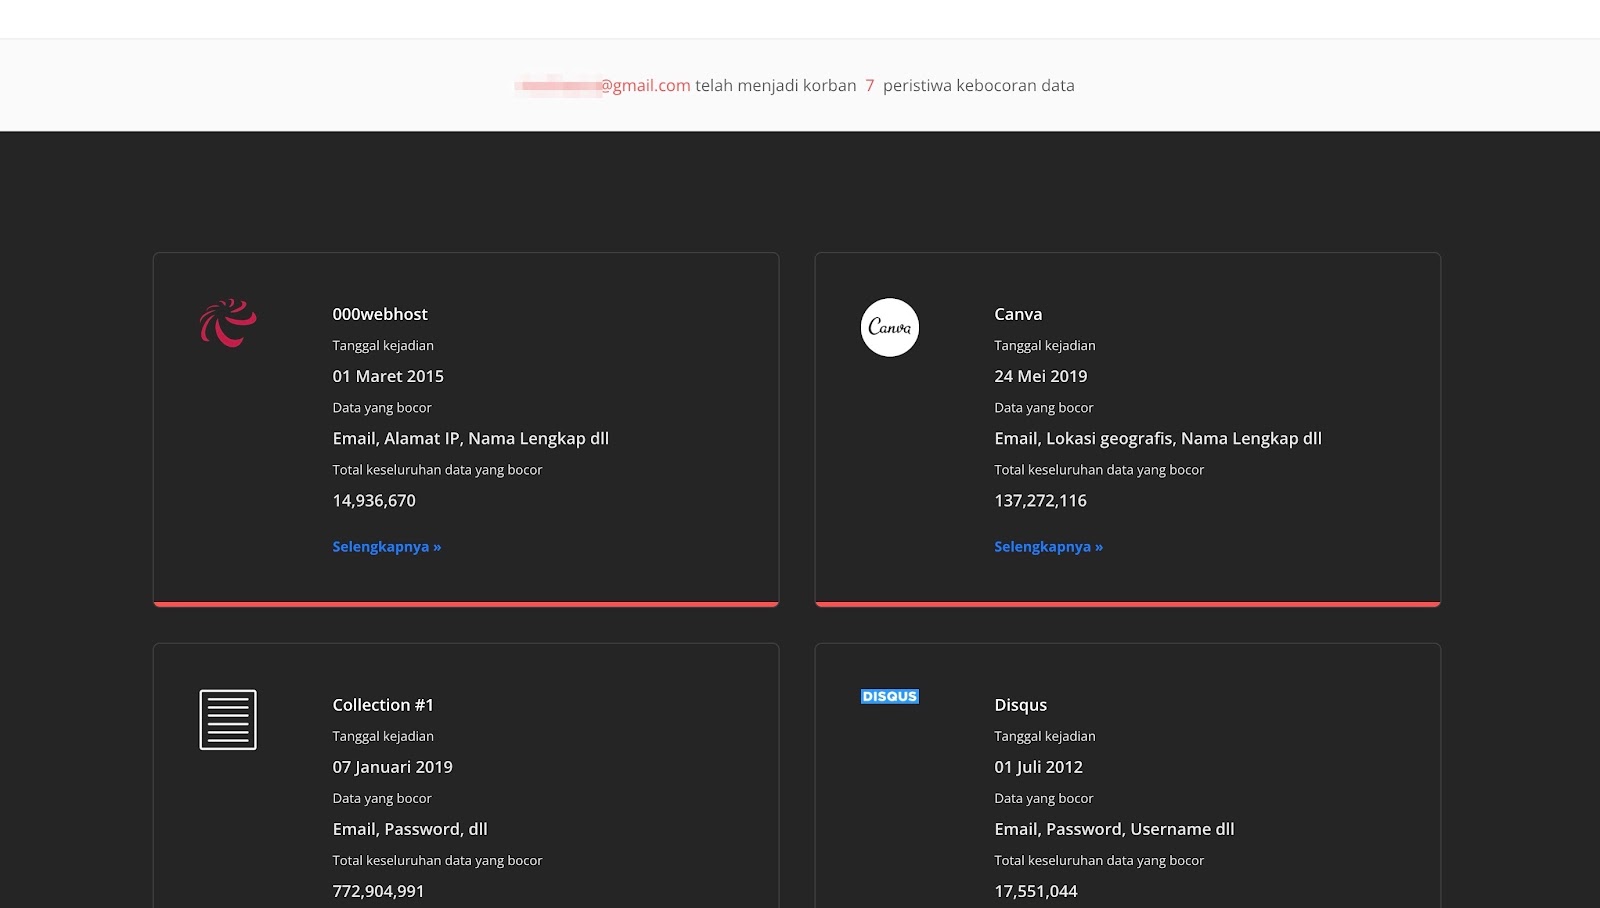The image size is (1600, 908).
Task: Click the date 01 Juli 2012
Action: (1039, 767)
